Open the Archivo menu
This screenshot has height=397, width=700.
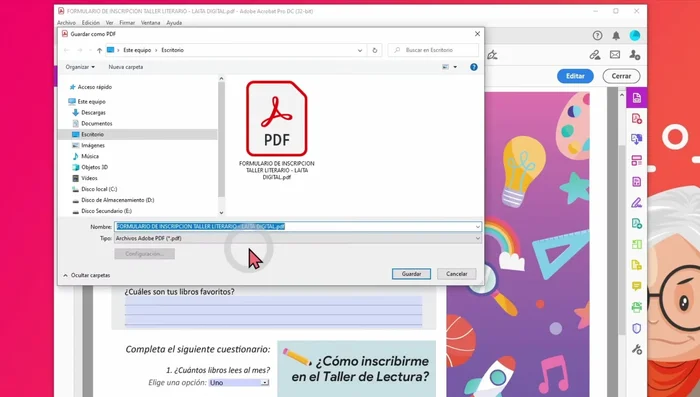[66, 23]
